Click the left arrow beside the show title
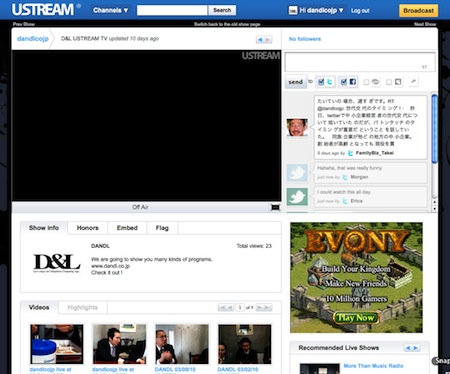Screen dimensions: 450x374 click(x=260, y=40)
